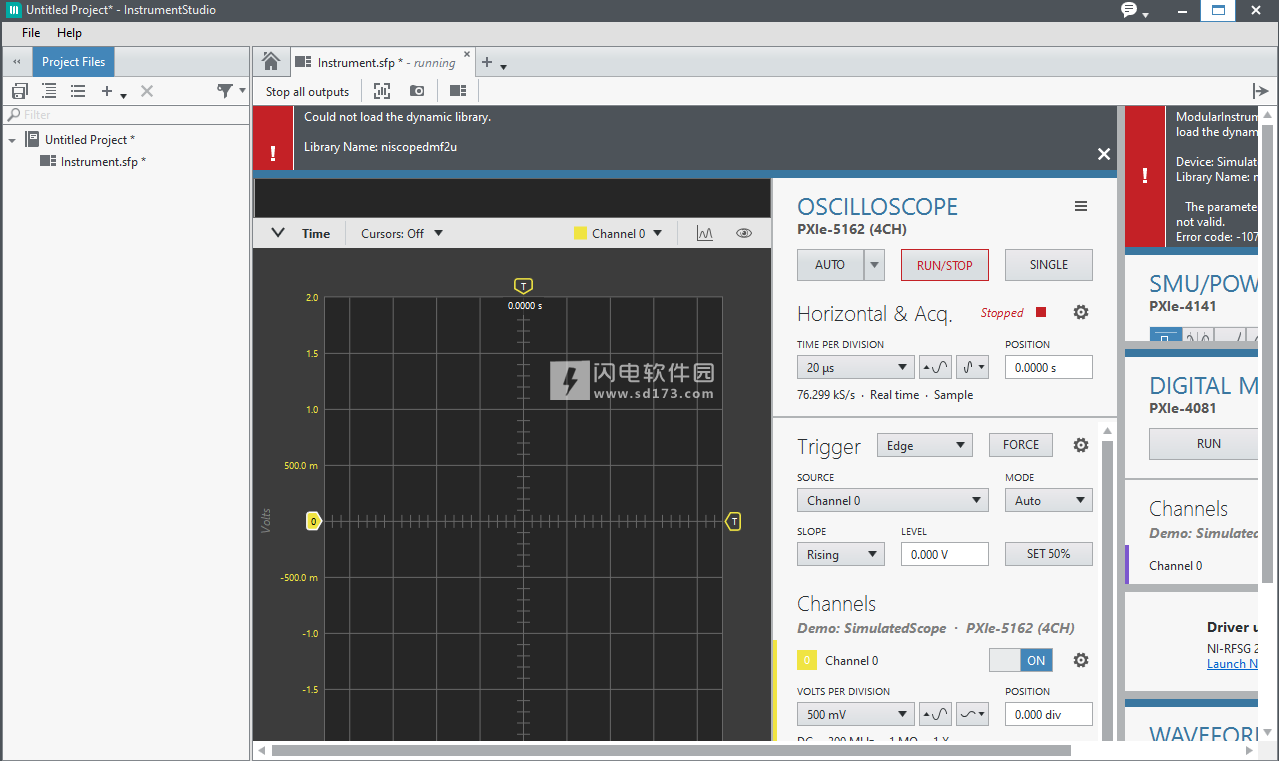The height and width of the screenshot is (761, 1279).
Task: Toggle graph visibility eye icon
Action: tap(744, 233)
